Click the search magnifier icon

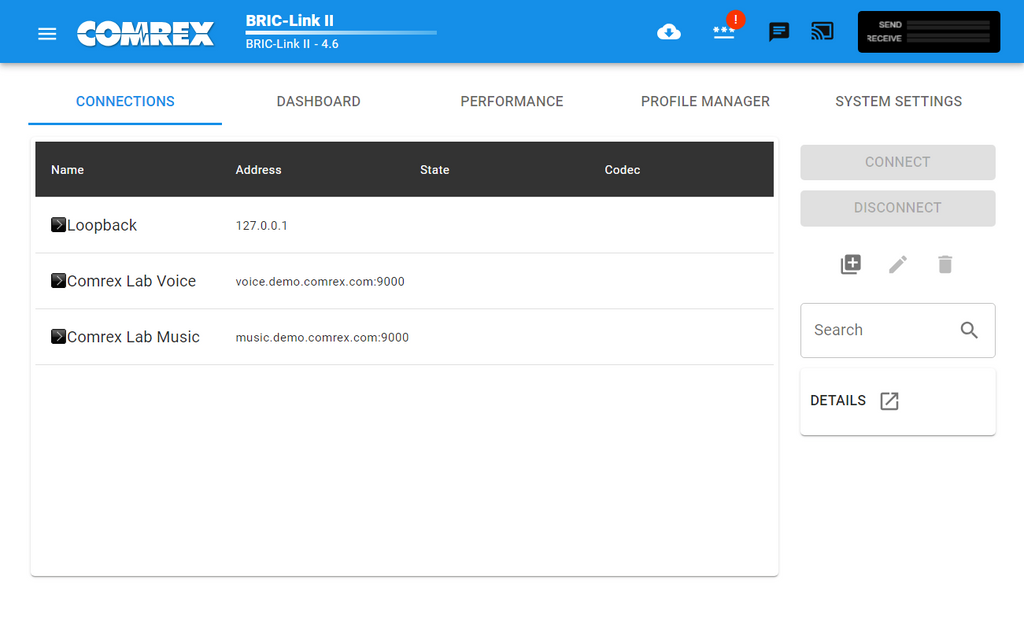tap(969, 330)
